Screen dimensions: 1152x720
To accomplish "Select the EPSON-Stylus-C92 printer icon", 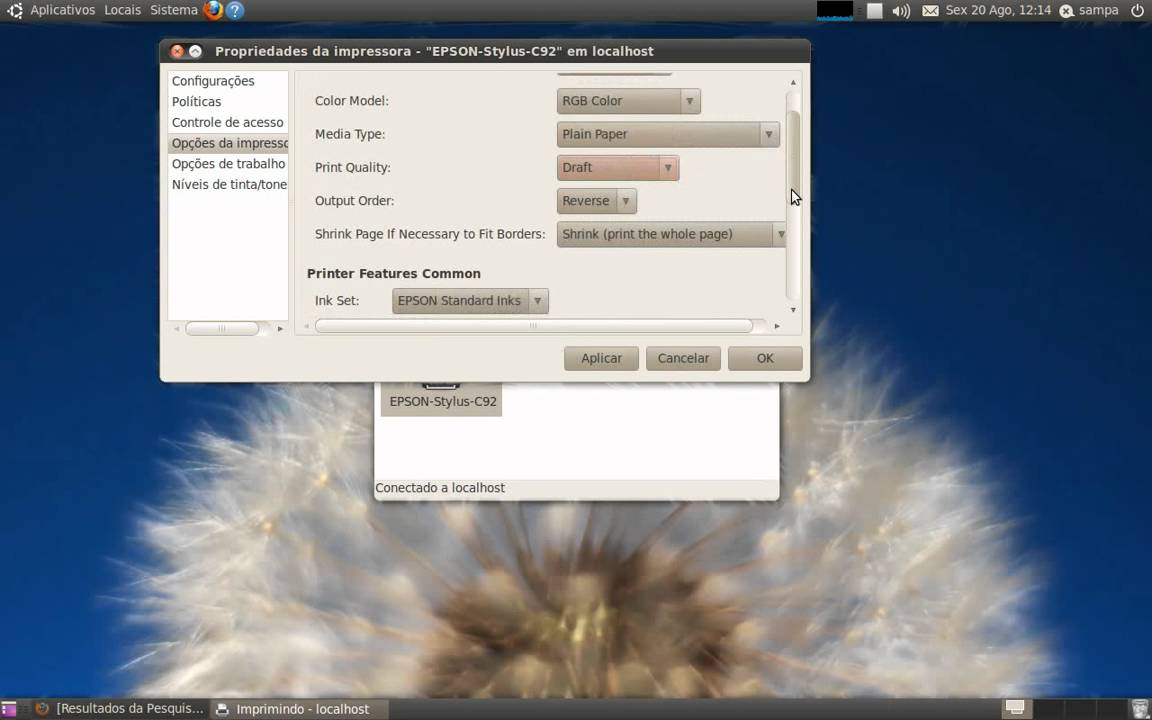I will [x=442, y=398].
